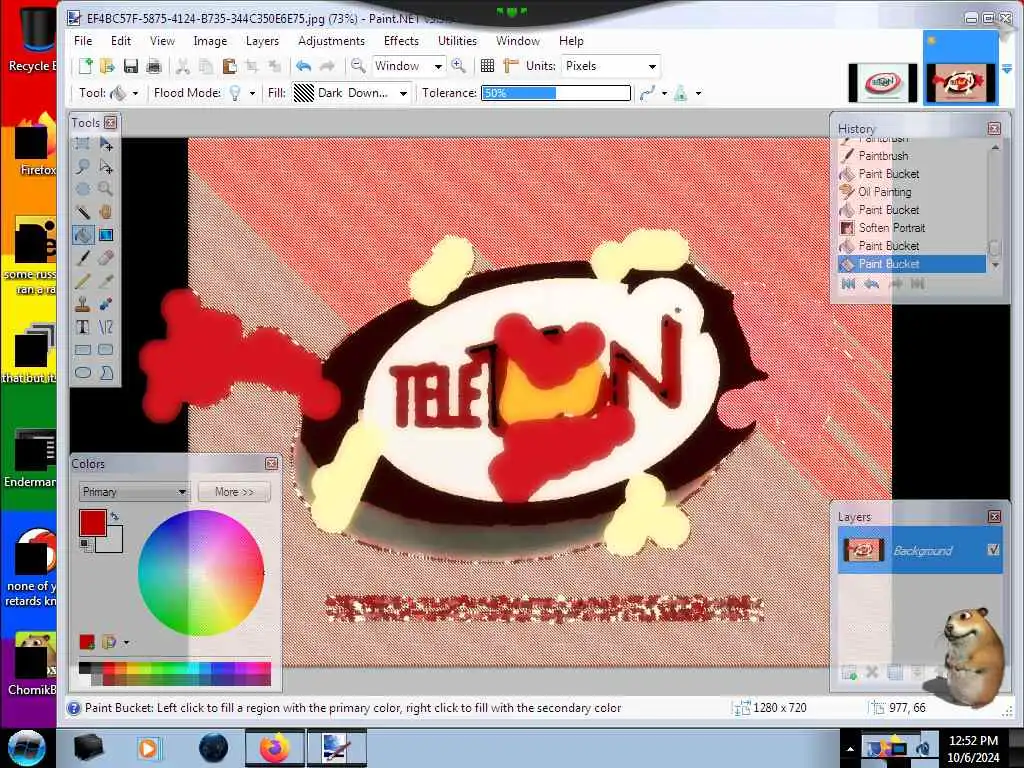Close the Tools panel
1024x768 pixels.
pyautogui.click(x=110, y=123)
